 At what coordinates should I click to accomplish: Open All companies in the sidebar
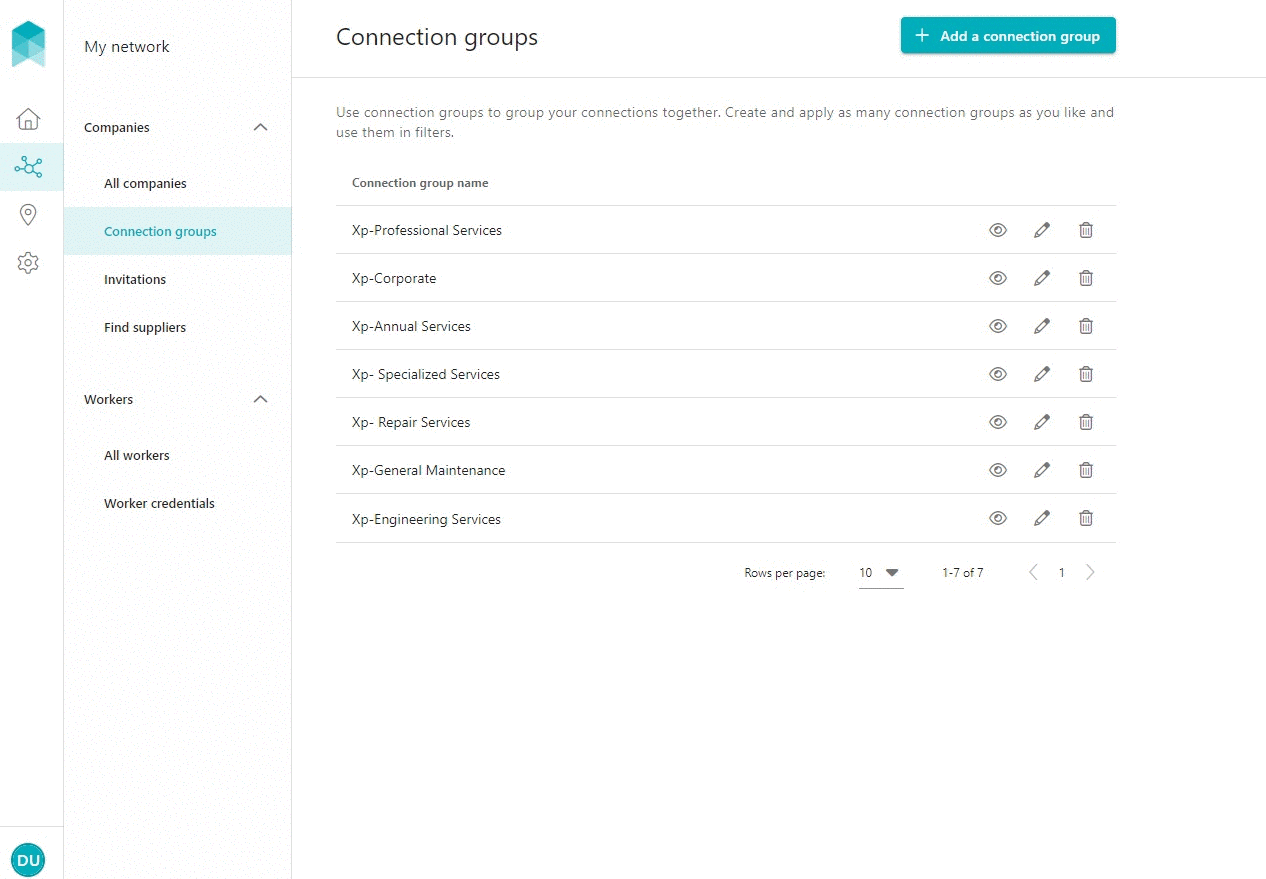tap(178, 183)
